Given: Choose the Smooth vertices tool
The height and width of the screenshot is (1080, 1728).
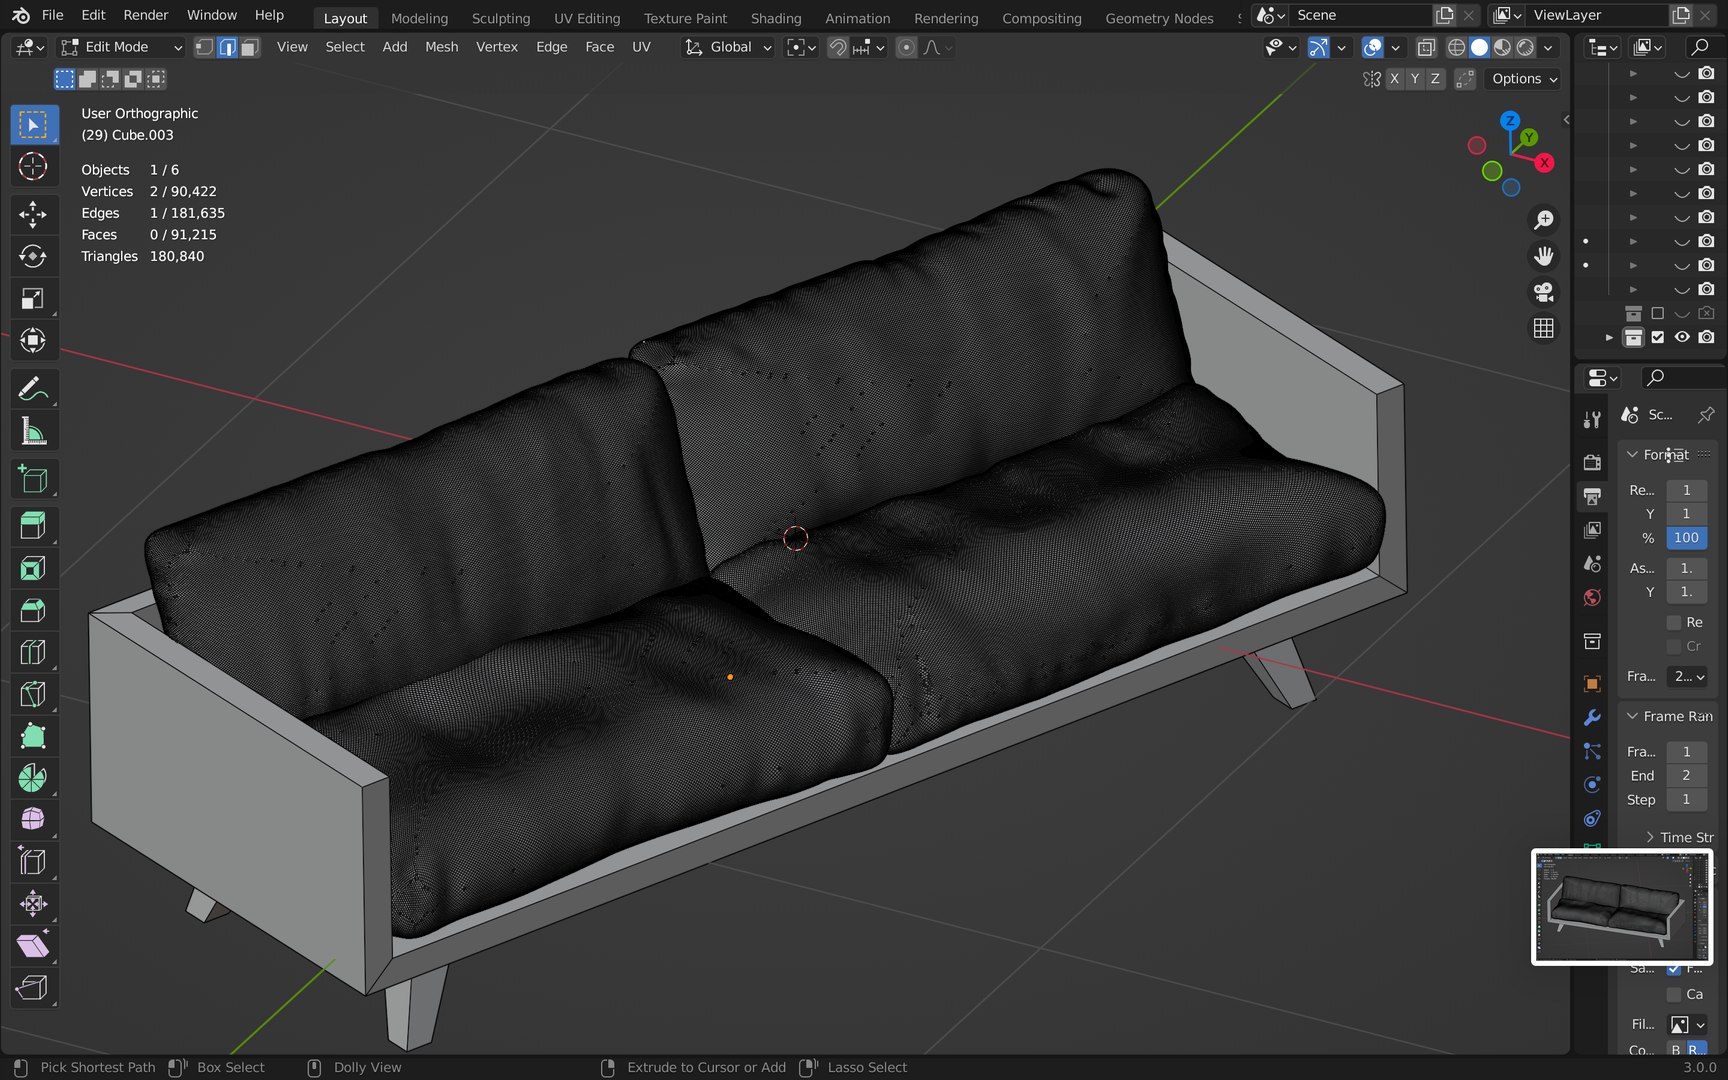Looking at the screenshot, I should 33,820.
